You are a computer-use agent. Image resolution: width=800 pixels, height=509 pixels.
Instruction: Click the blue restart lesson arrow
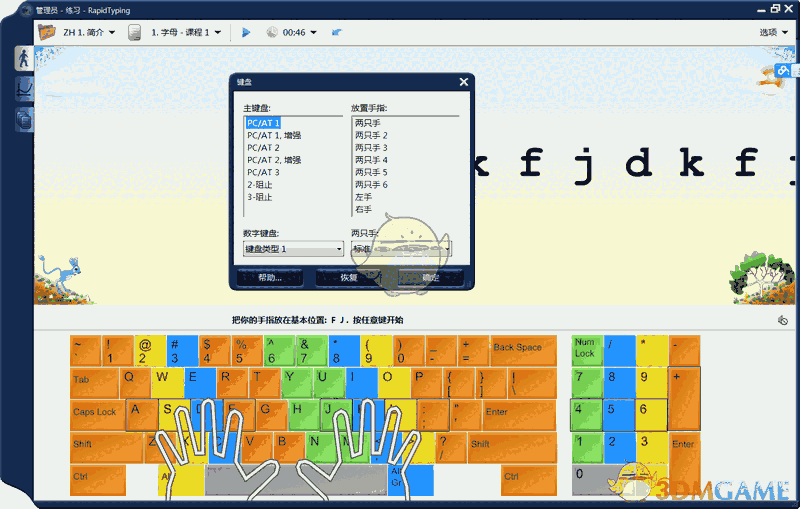click(336, 32)
